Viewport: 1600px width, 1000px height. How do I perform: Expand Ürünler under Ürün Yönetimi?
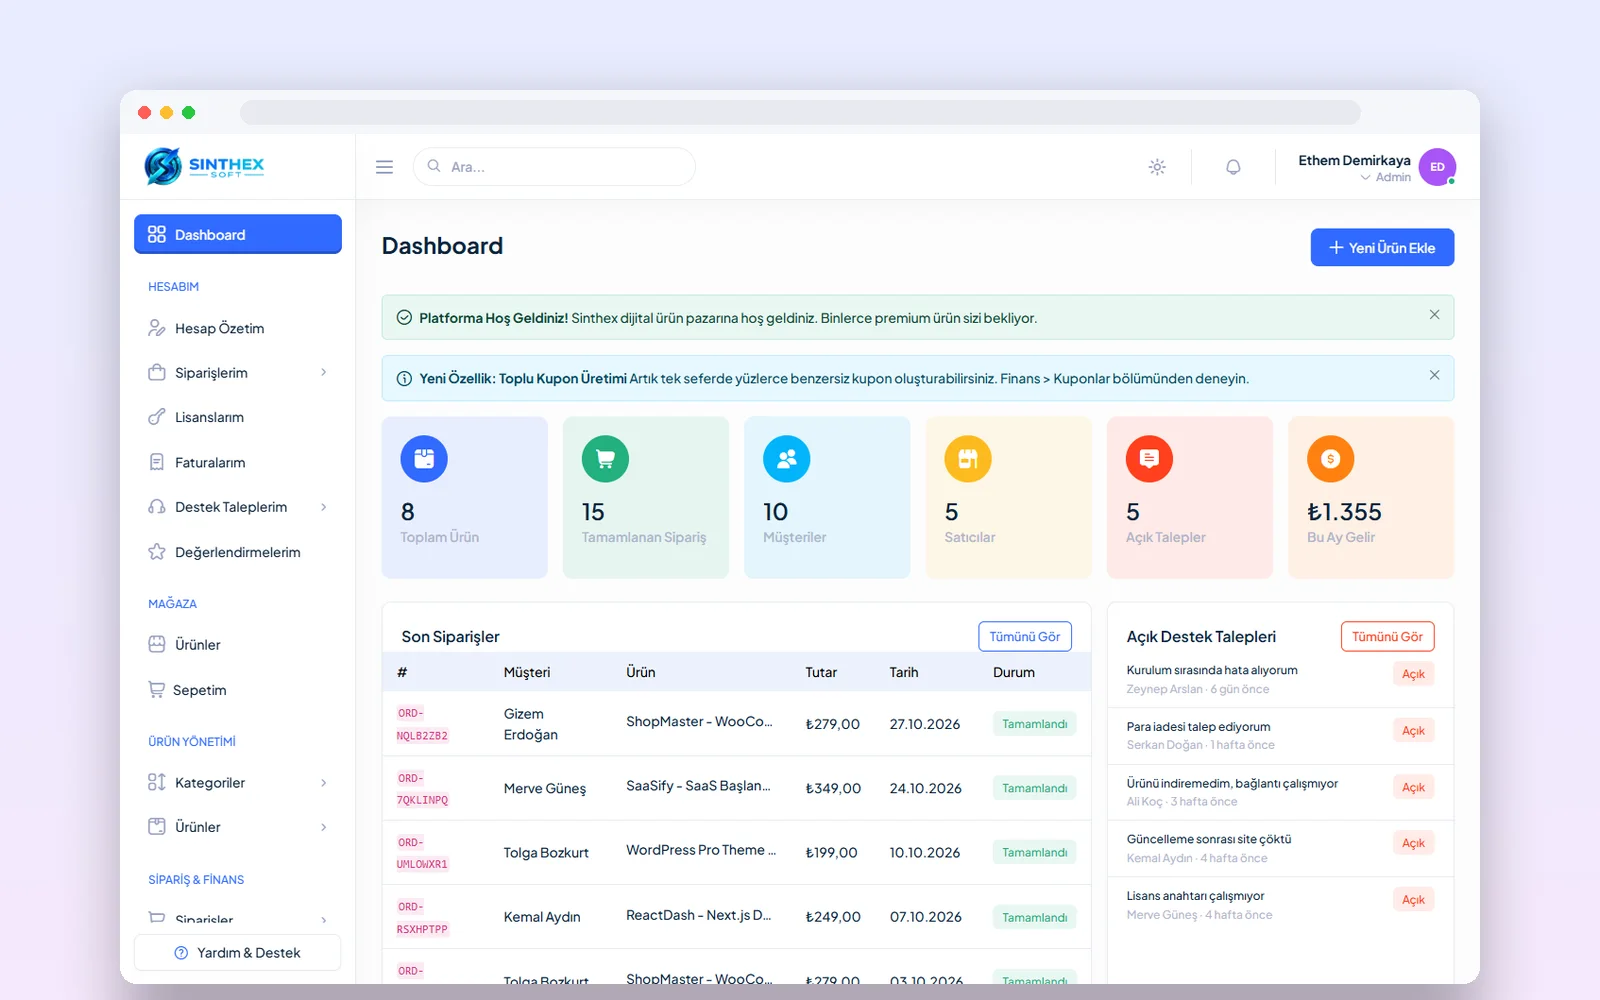(x=323, y=827)
